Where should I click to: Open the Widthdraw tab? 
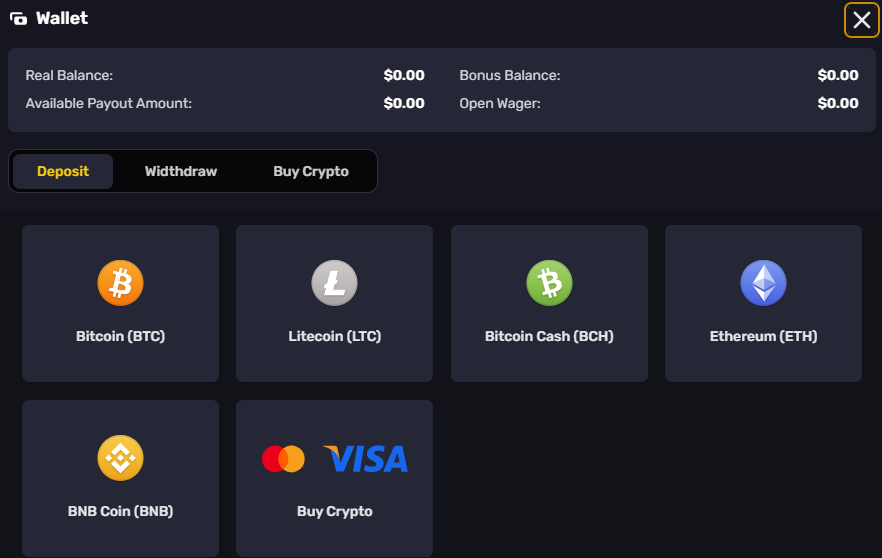pyautogui.click(x=181, y=171)
